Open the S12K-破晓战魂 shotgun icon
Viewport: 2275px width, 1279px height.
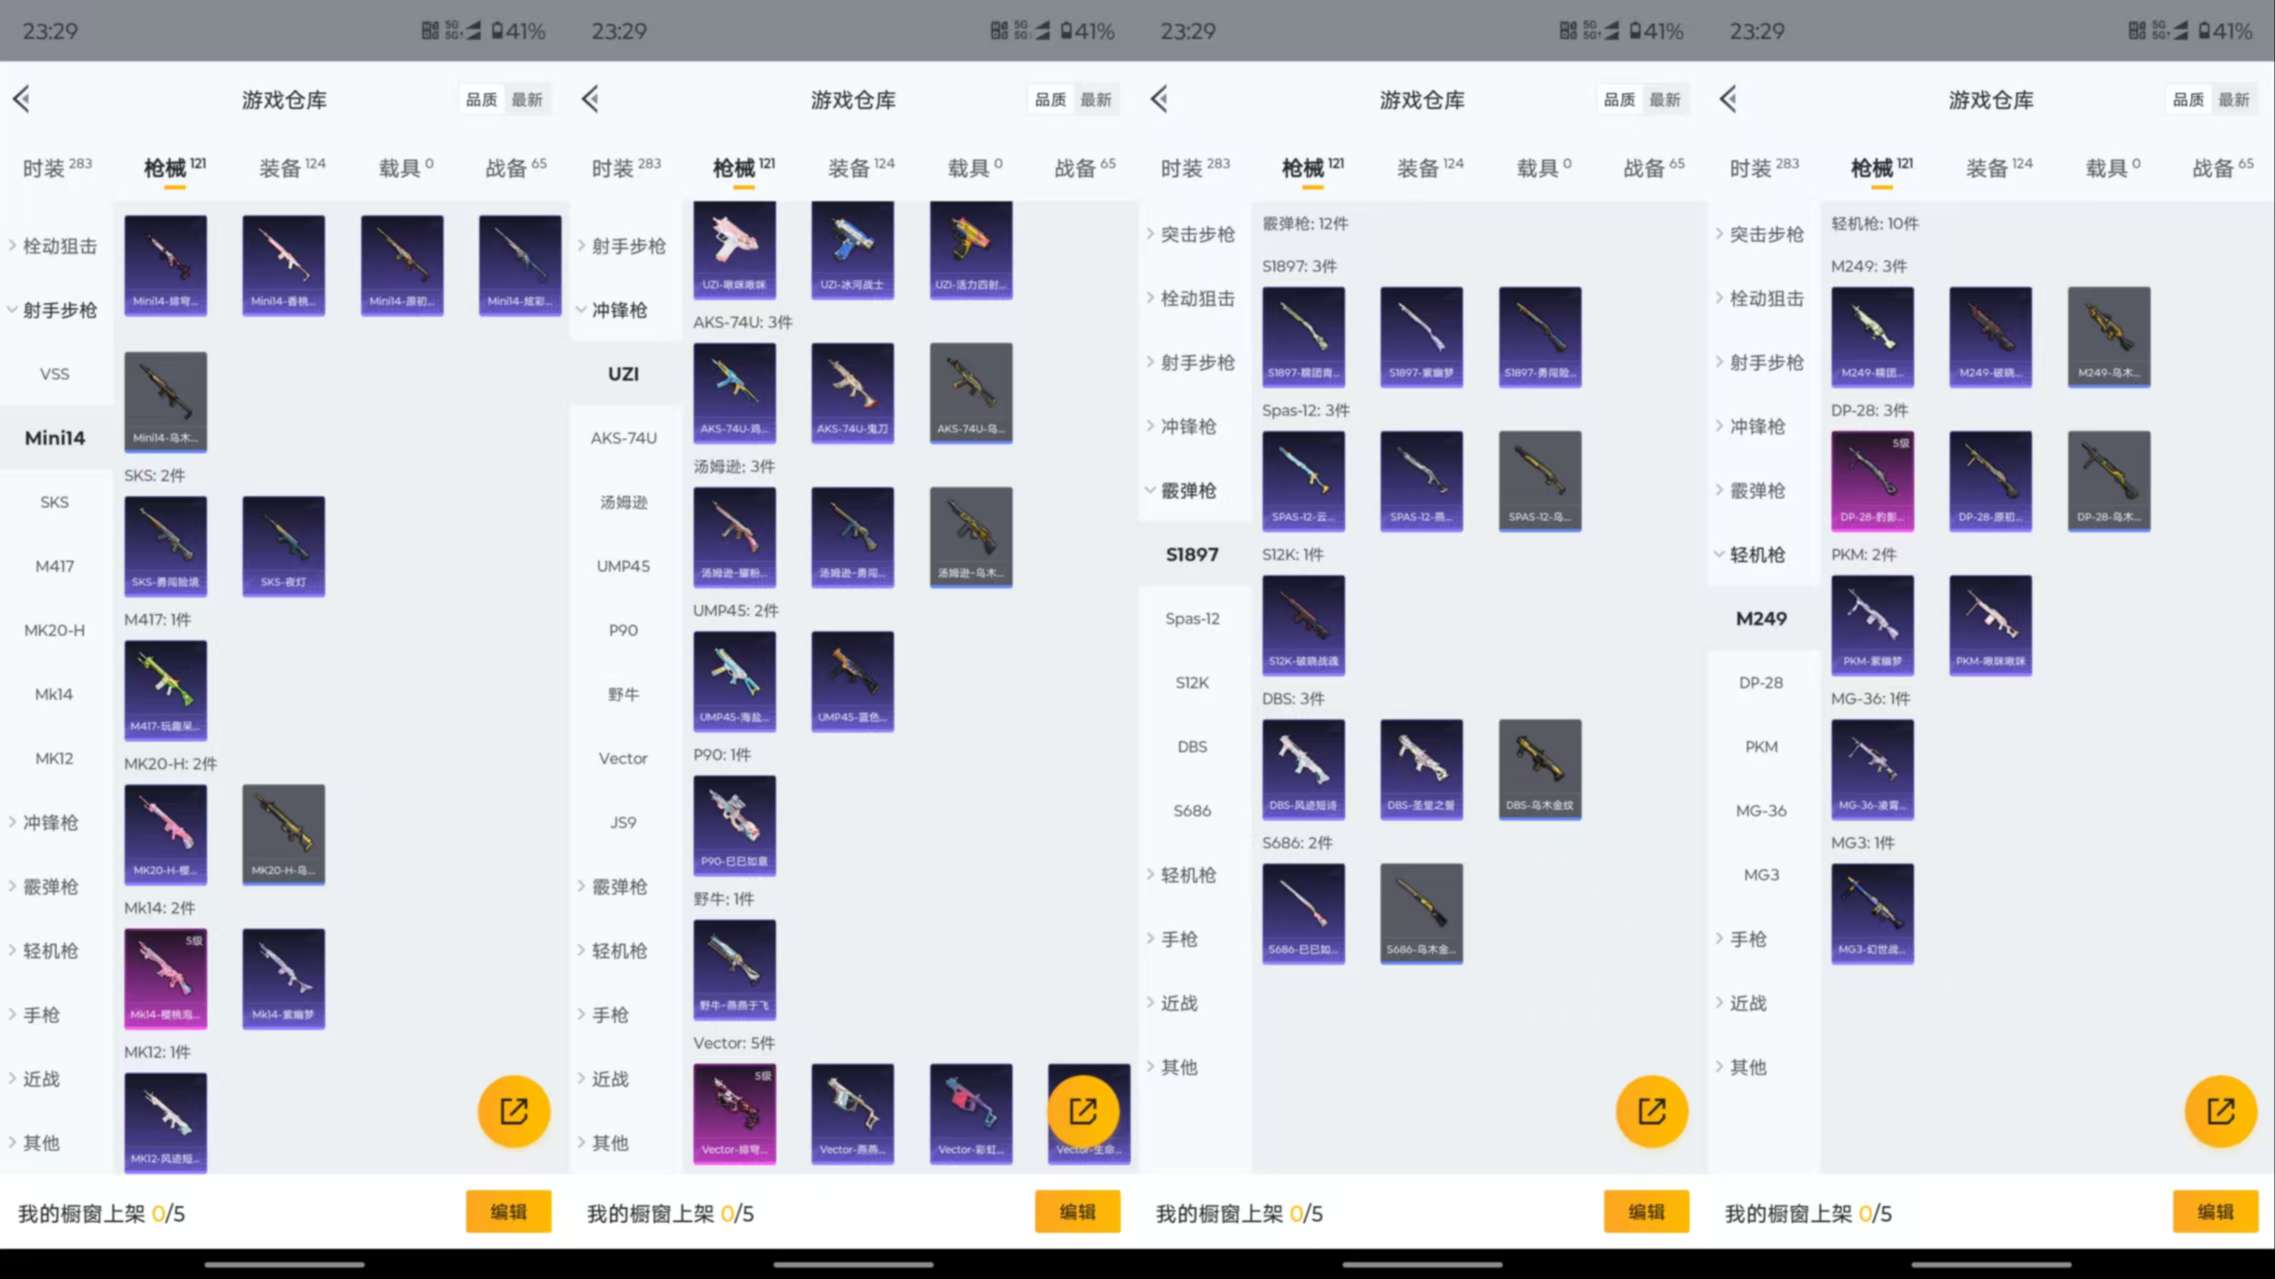(x=1304, y=623)
